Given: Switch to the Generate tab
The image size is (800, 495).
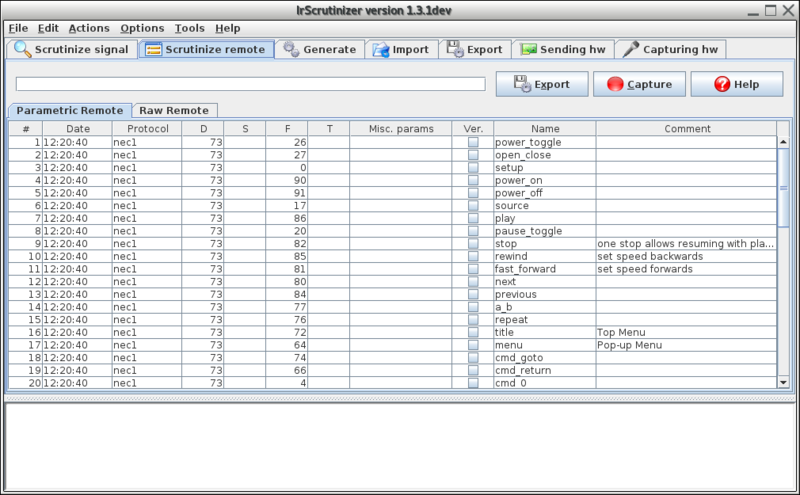Looking at the screenshot, I should pyautogui.click(x=319, y=49).
